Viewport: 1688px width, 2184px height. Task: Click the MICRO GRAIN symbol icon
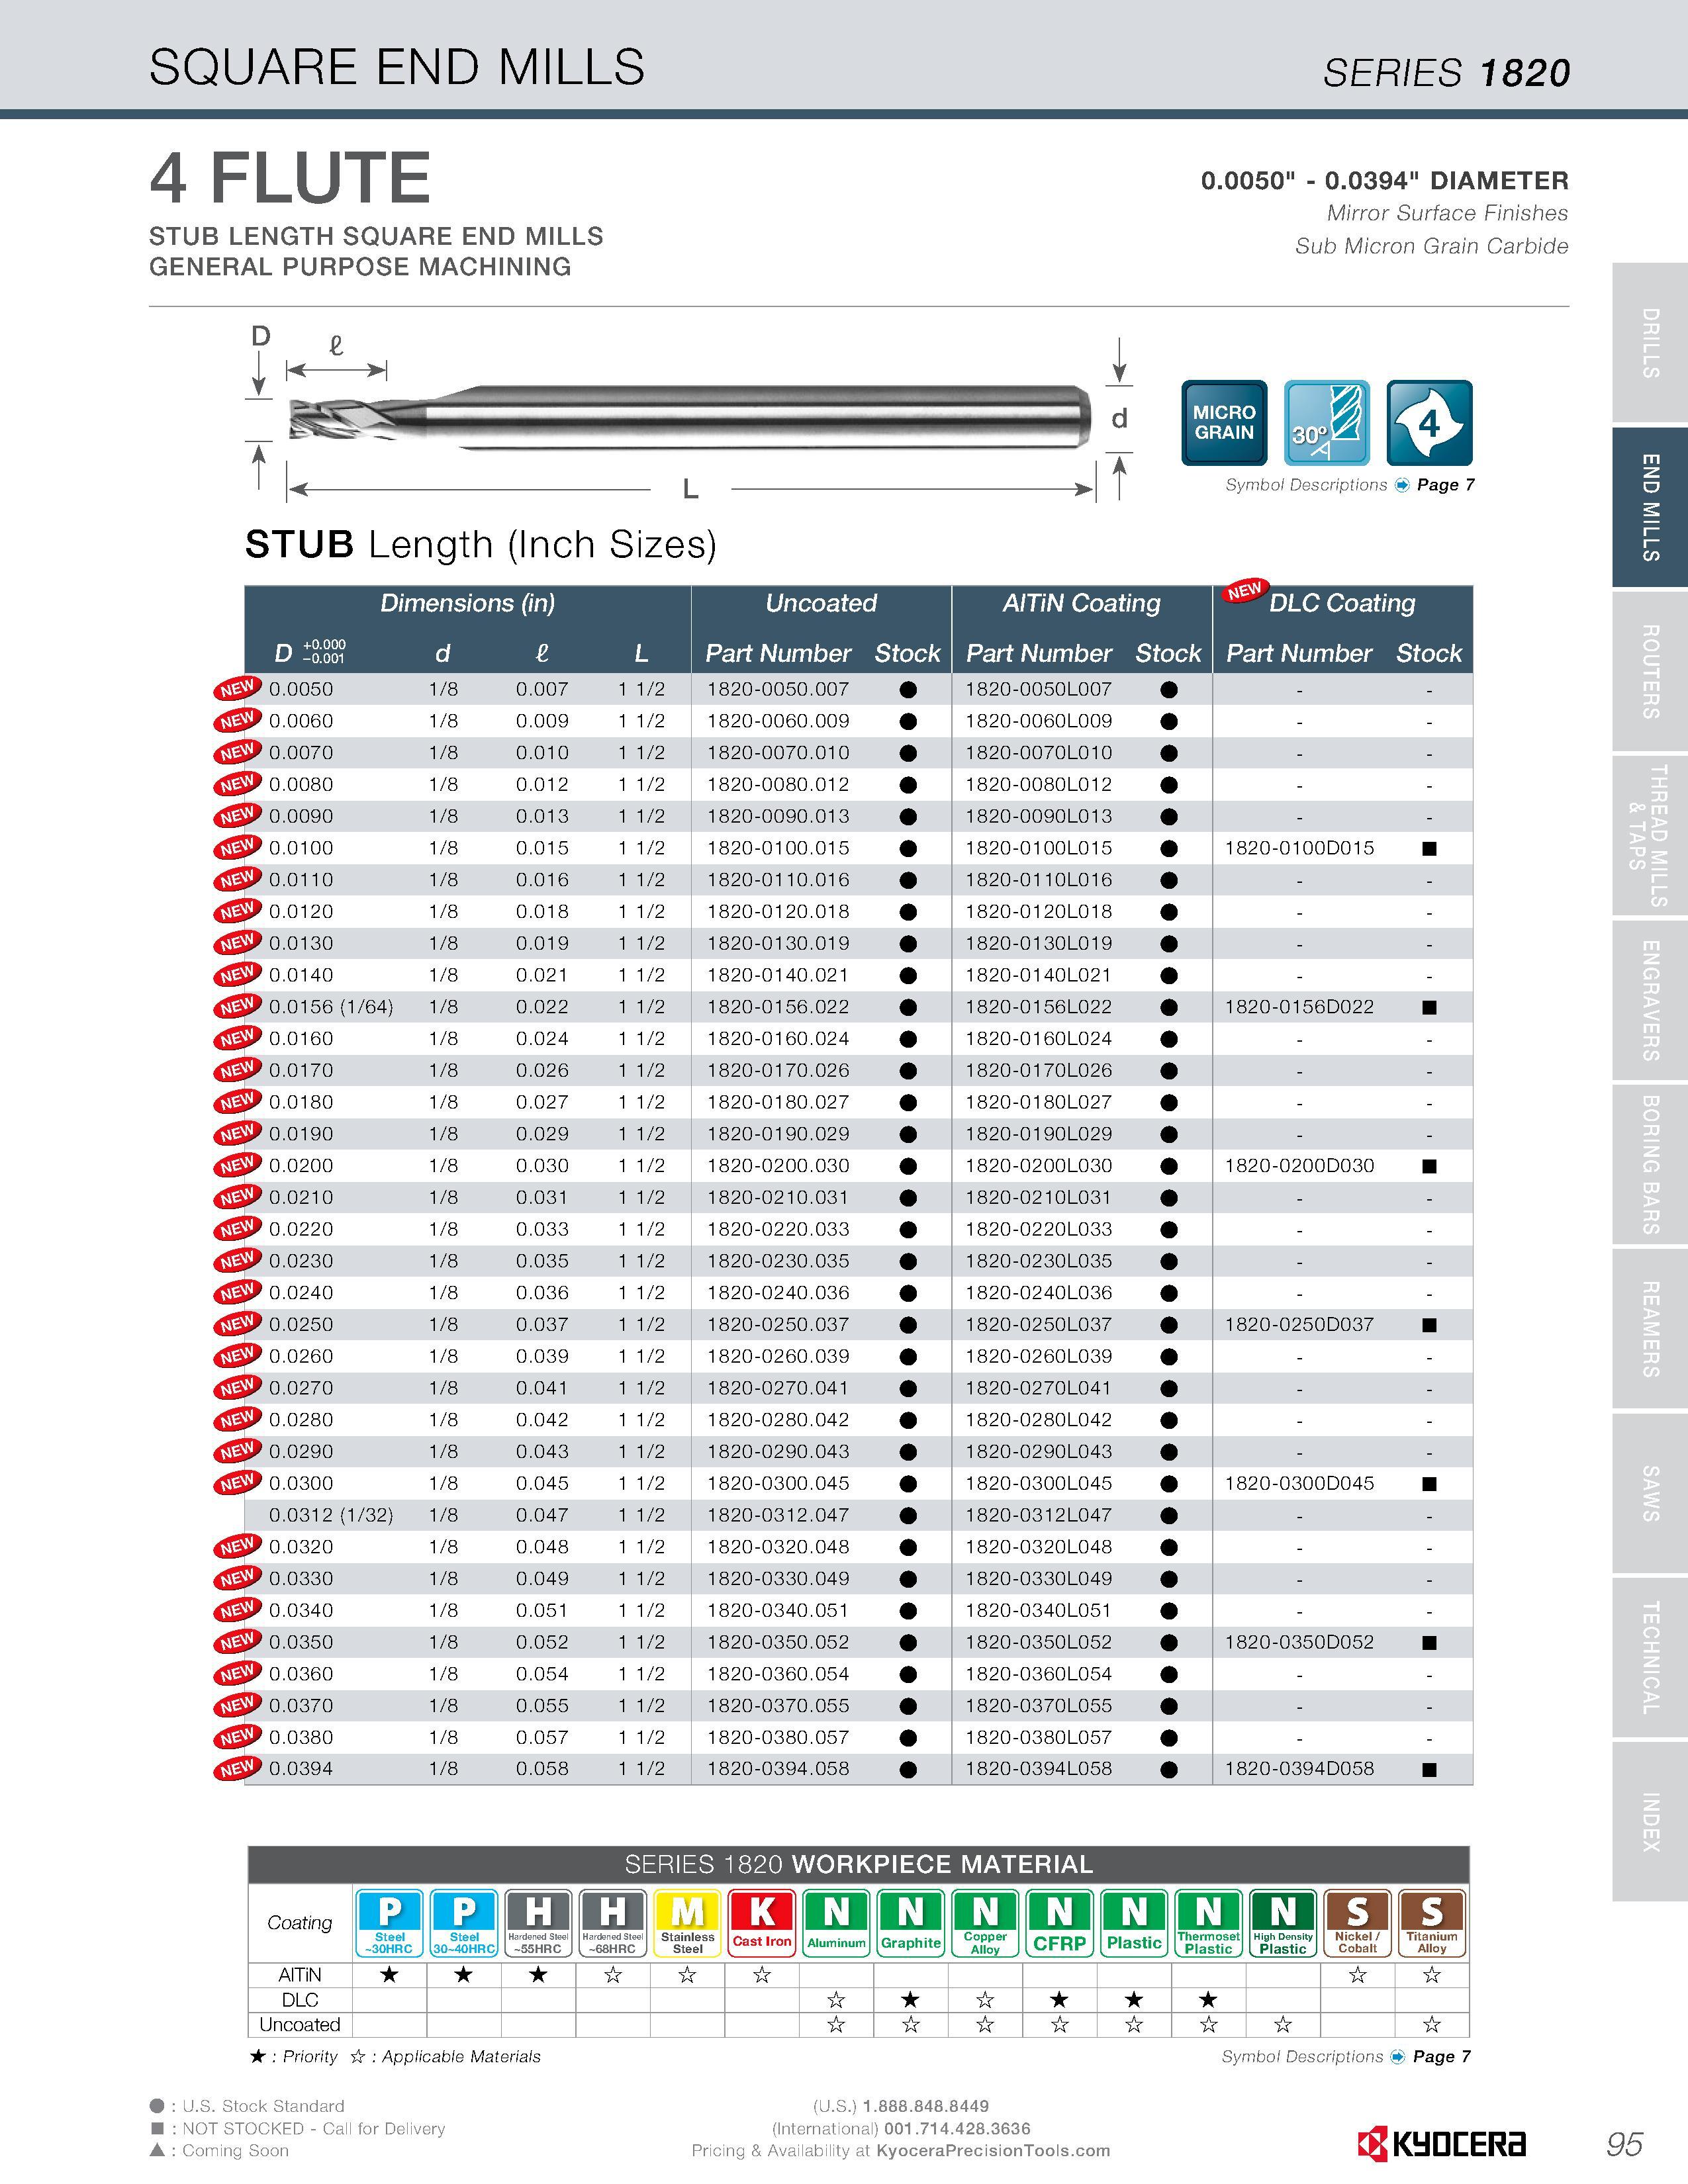1223,422
